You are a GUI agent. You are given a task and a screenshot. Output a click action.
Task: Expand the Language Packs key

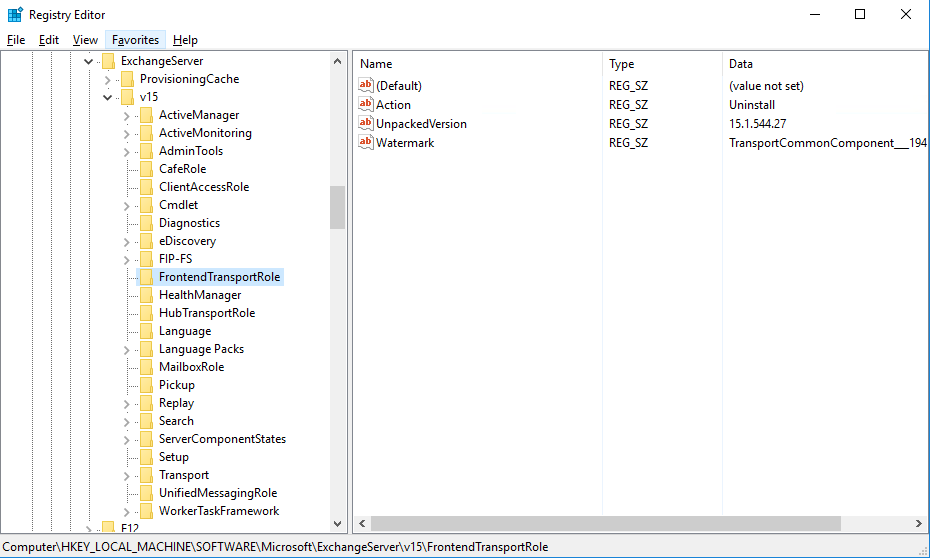point(126,349)
